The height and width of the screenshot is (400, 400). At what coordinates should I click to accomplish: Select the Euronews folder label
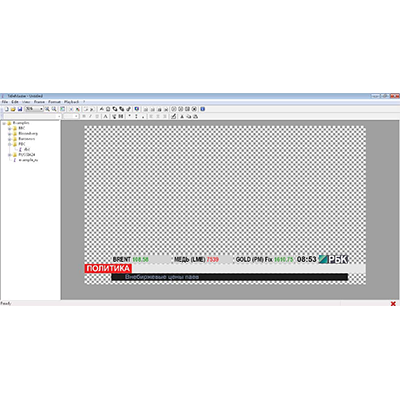27,139
